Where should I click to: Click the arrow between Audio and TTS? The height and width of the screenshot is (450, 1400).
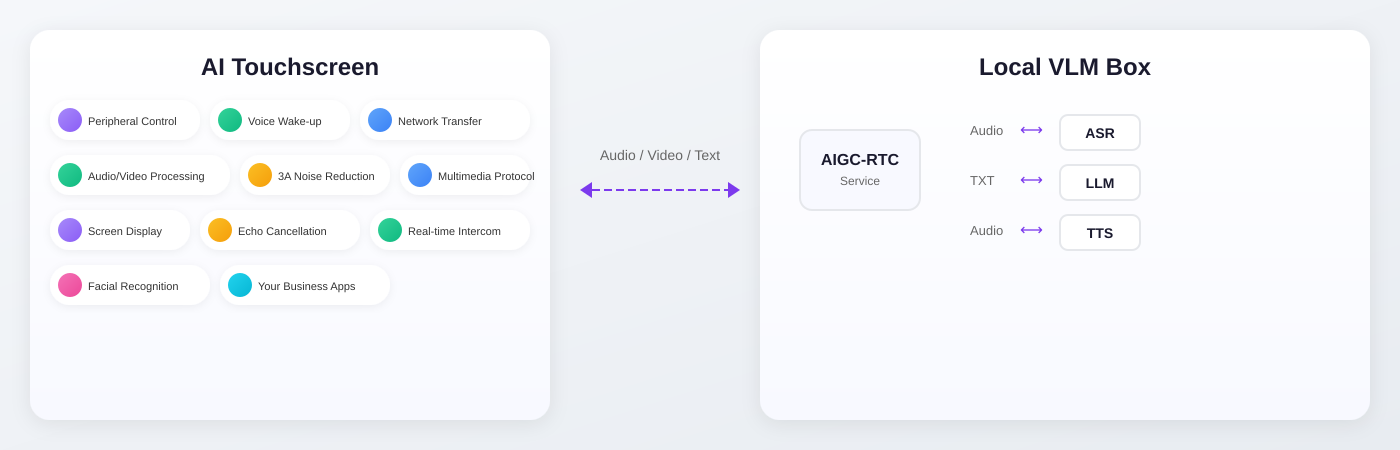pyautogui.click(x=1031, y=230)
